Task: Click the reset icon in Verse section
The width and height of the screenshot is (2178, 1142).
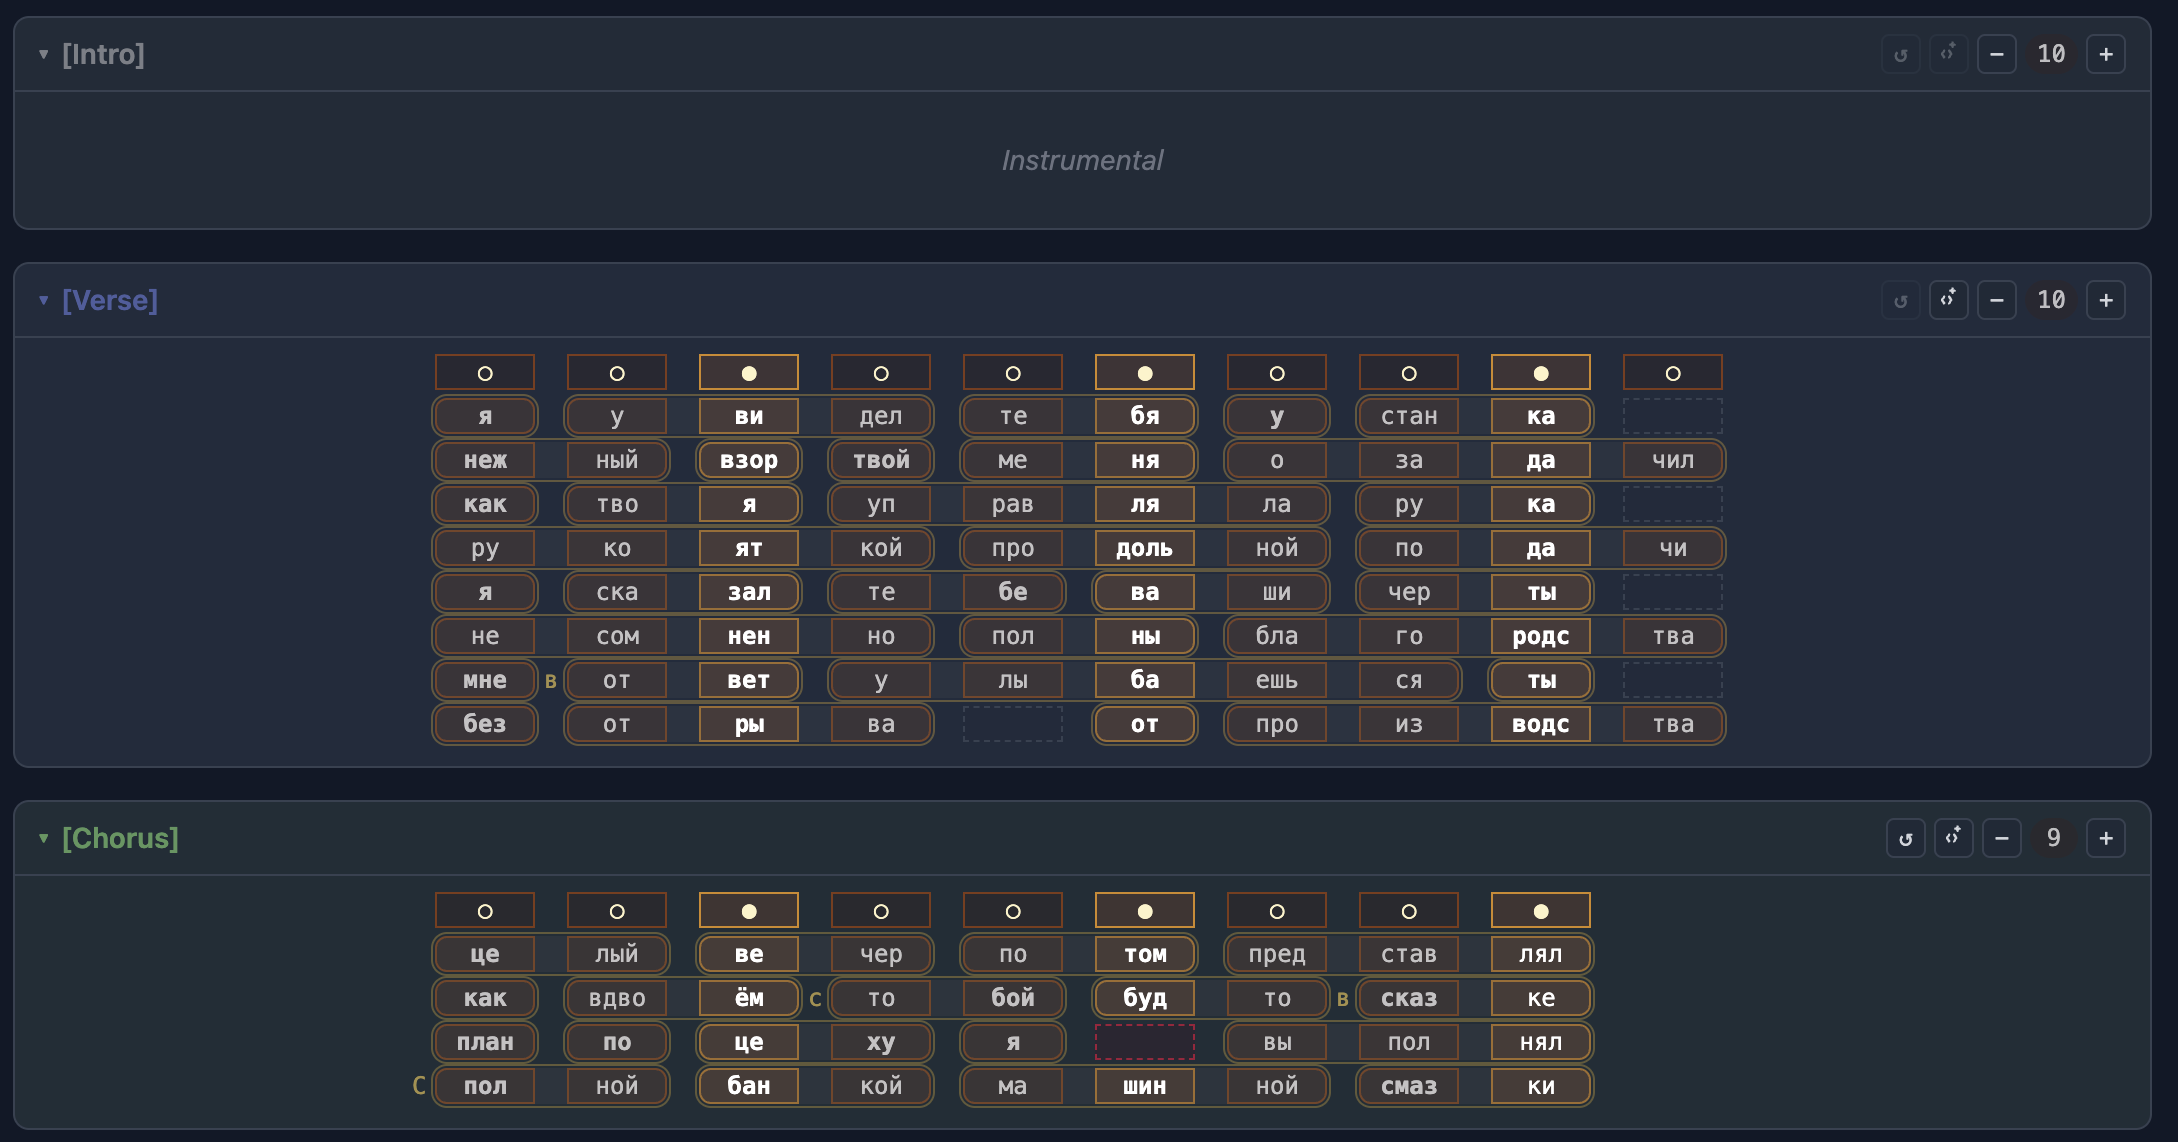Action: [x=1901, y=300]
